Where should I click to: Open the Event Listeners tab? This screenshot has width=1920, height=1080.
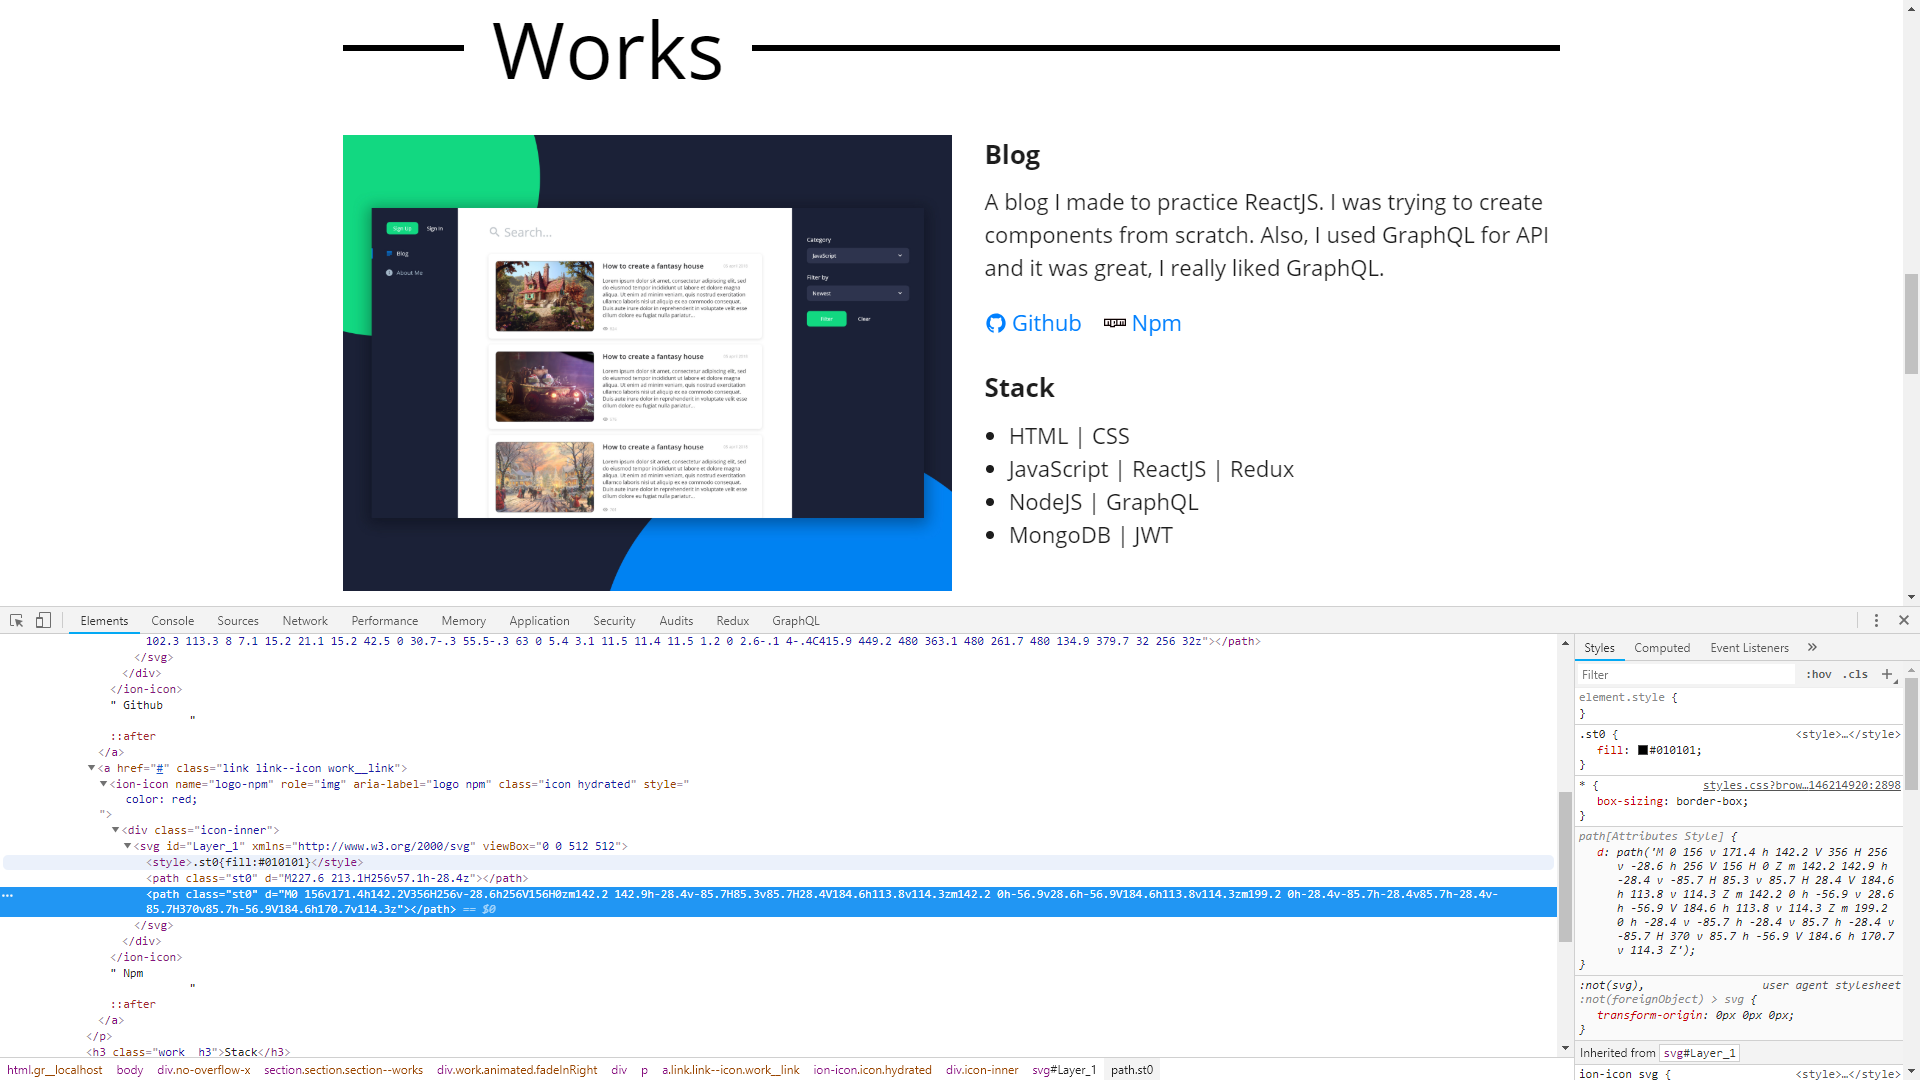pyautogui.click(x=1749, y=648)
